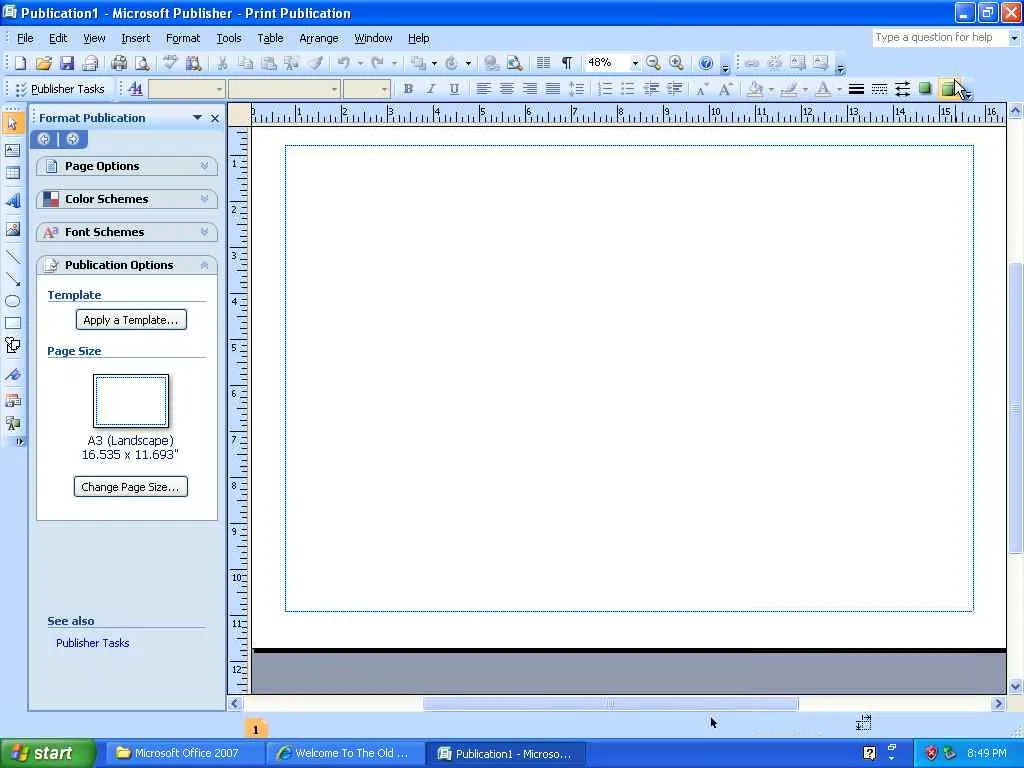Toggle numbered list formatting

point(605,89)
